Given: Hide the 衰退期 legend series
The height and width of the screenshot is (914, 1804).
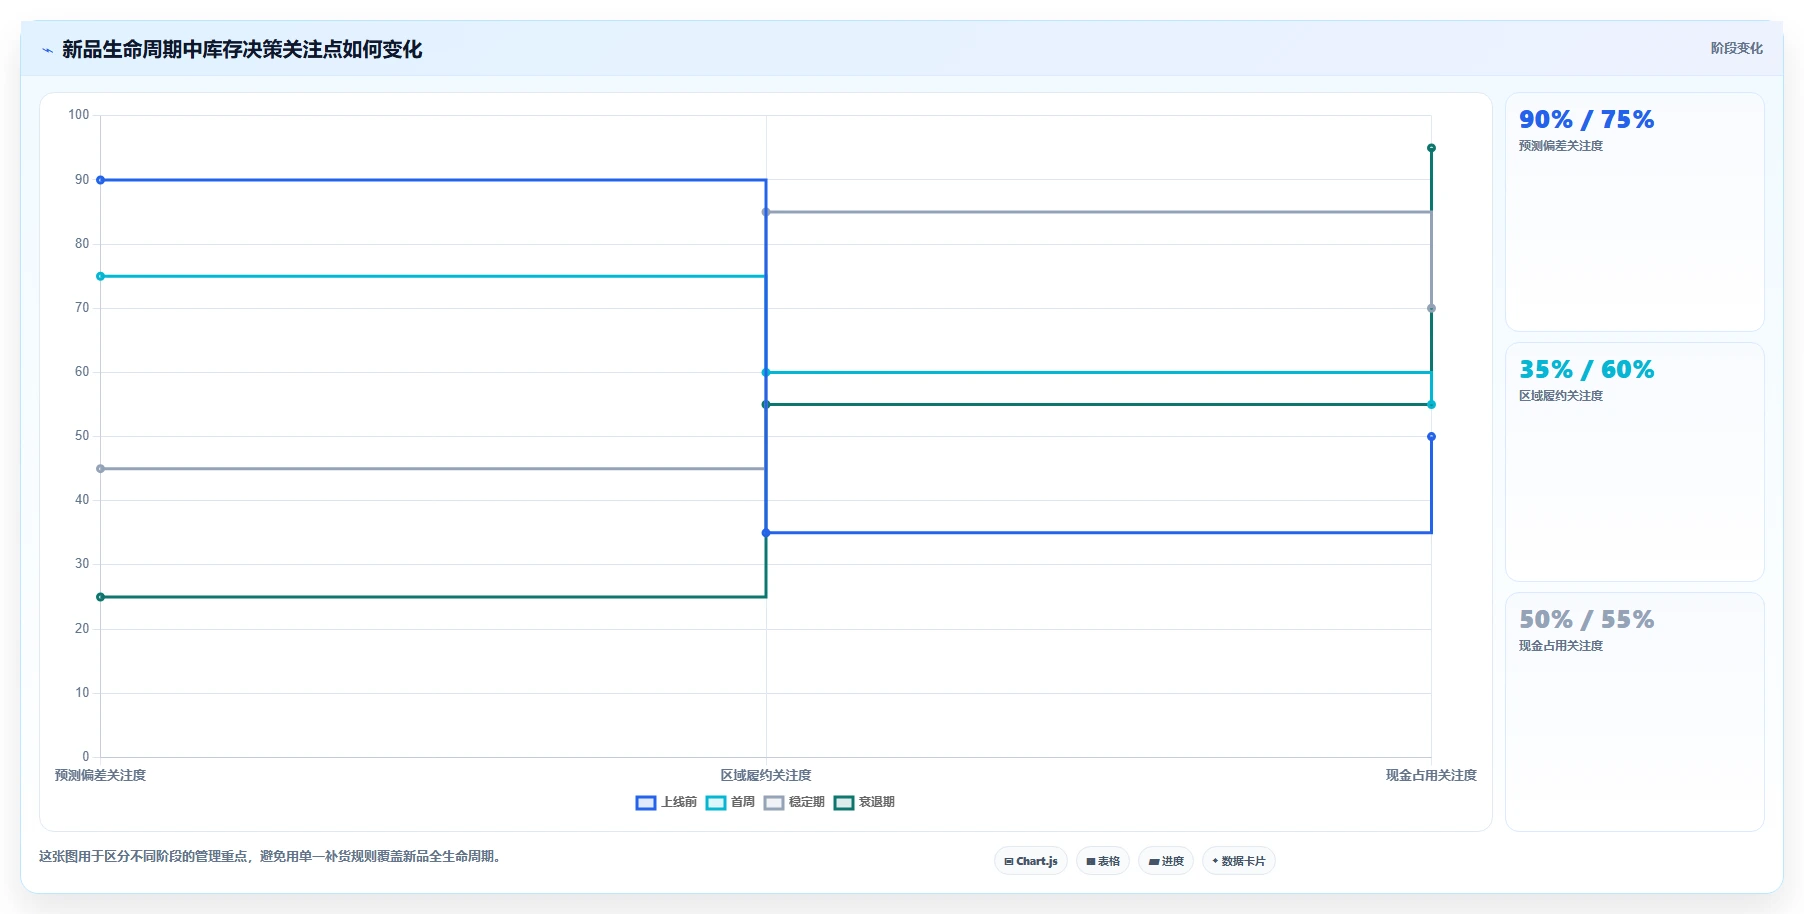Looking at the screenshot, I should [x=864, y=802].
